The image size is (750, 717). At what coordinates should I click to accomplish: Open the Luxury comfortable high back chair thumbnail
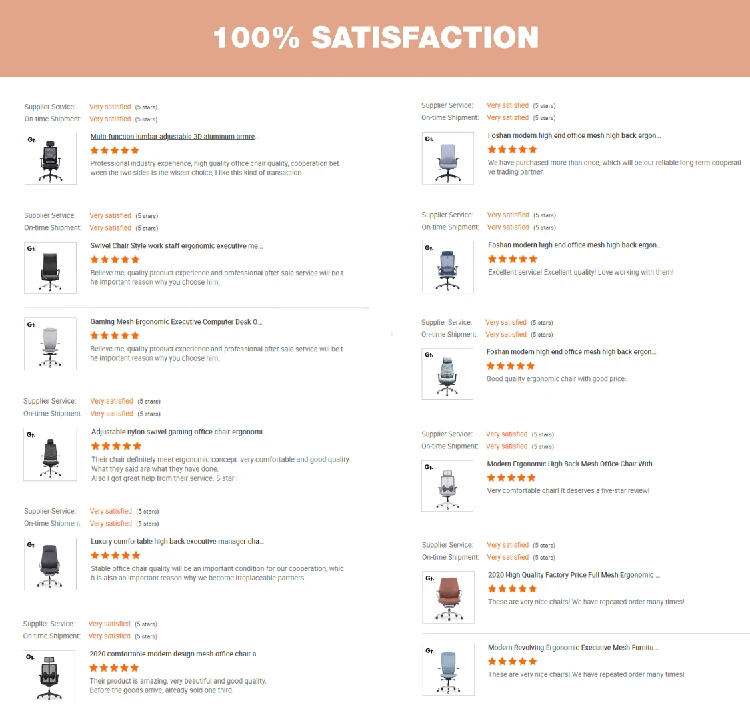[49, 563]
